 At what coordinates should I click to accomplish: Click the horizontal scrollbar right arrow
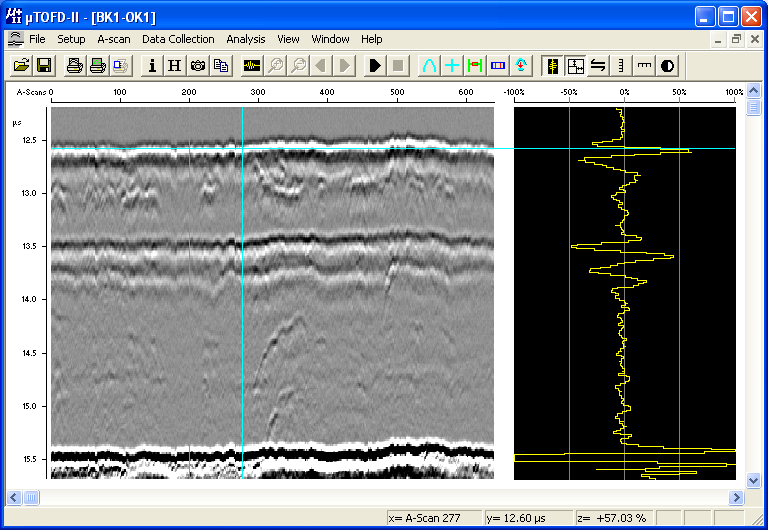click(x=736, y=498)
